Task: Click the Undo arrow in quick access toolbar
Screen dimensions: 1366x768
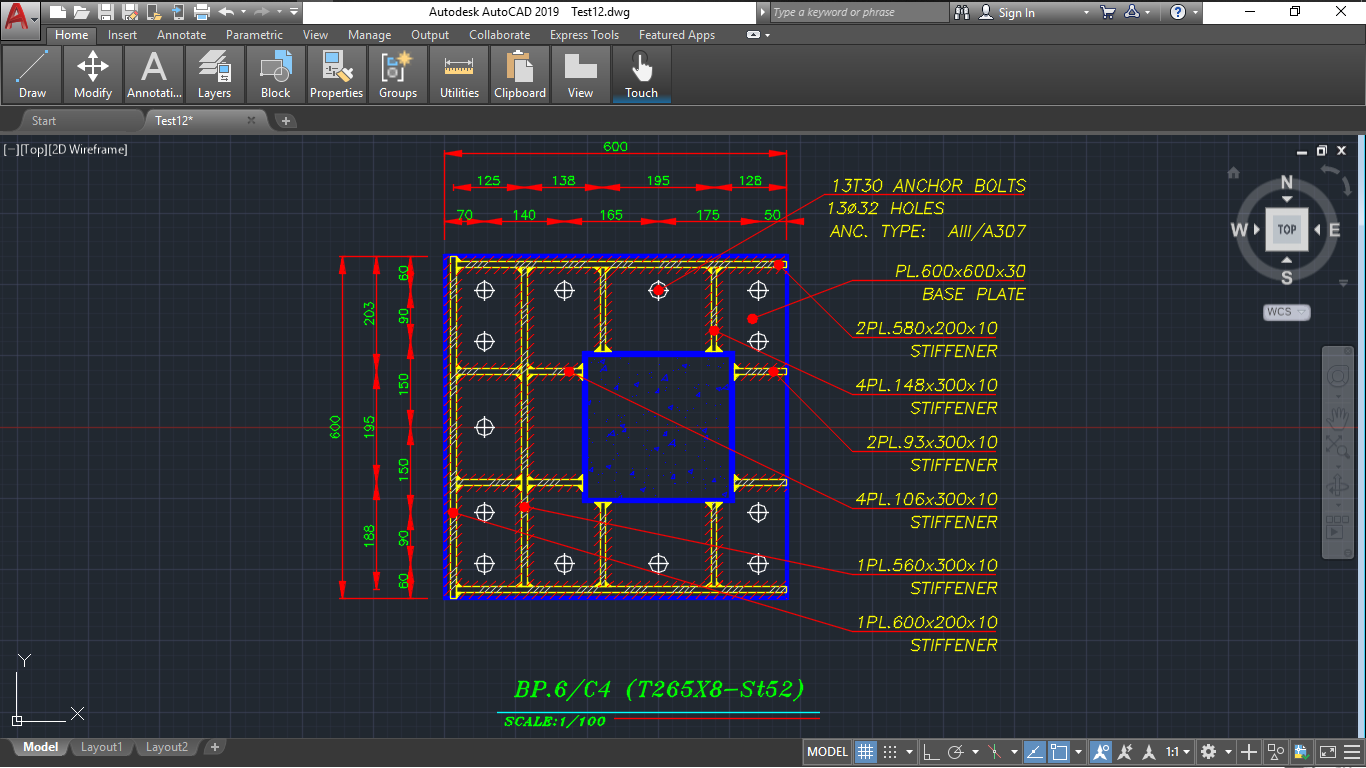Action: 226,12
